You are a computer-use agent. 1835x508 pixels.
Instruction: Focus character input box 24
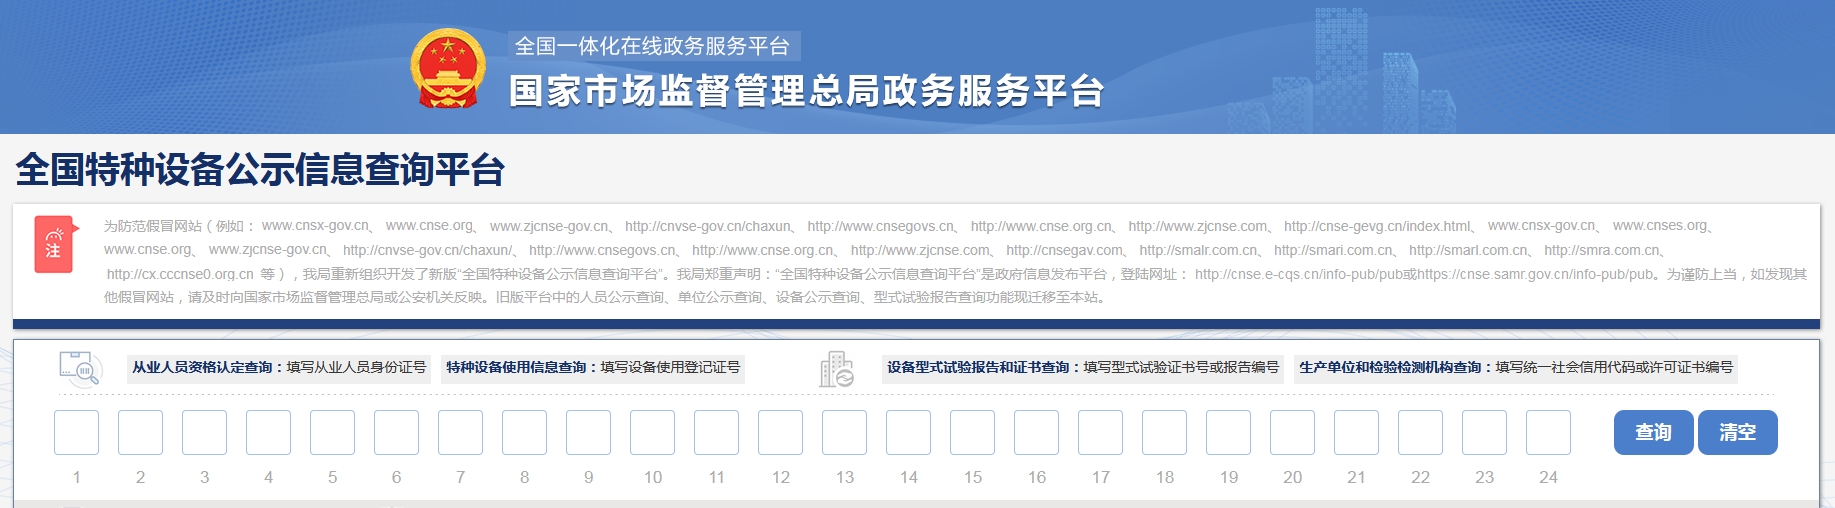(x=1548, y=432)
